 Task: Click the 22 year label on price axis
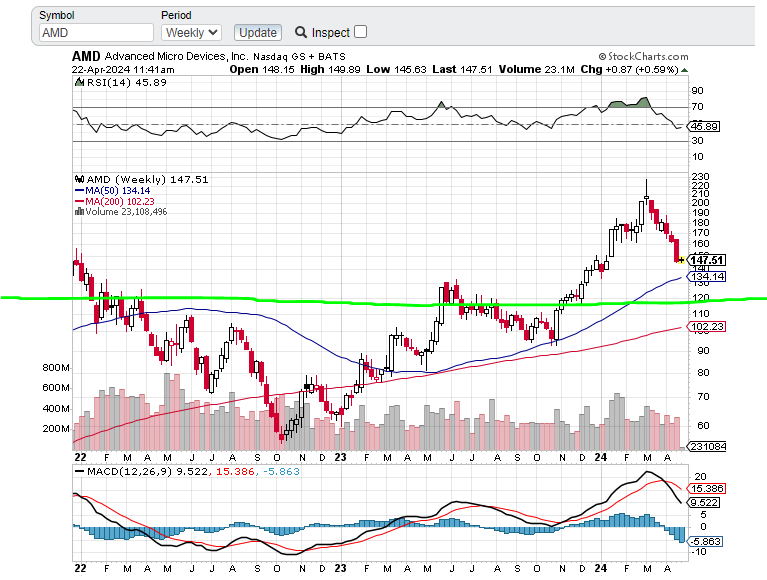[x=80, y=457]
